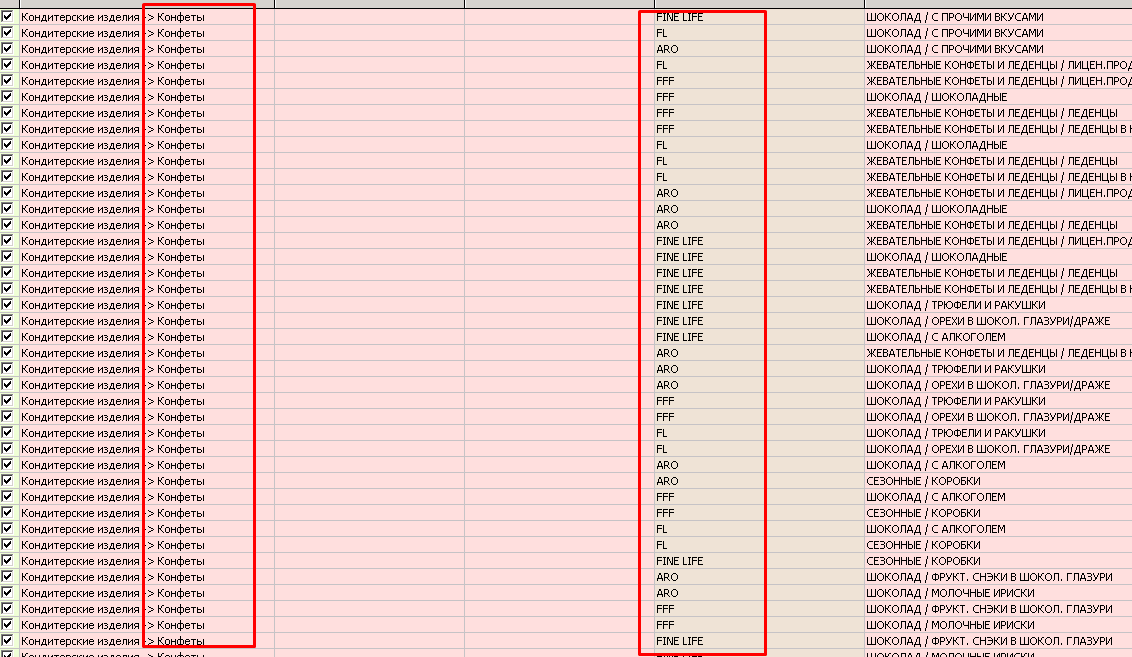Select 'ОРЕХИ В ШОКОЛ. ГЛАЗУРИ/ДРАЖЕ' cell of FL row
The image size is (1132, 657).
click(x=998, y=449)
